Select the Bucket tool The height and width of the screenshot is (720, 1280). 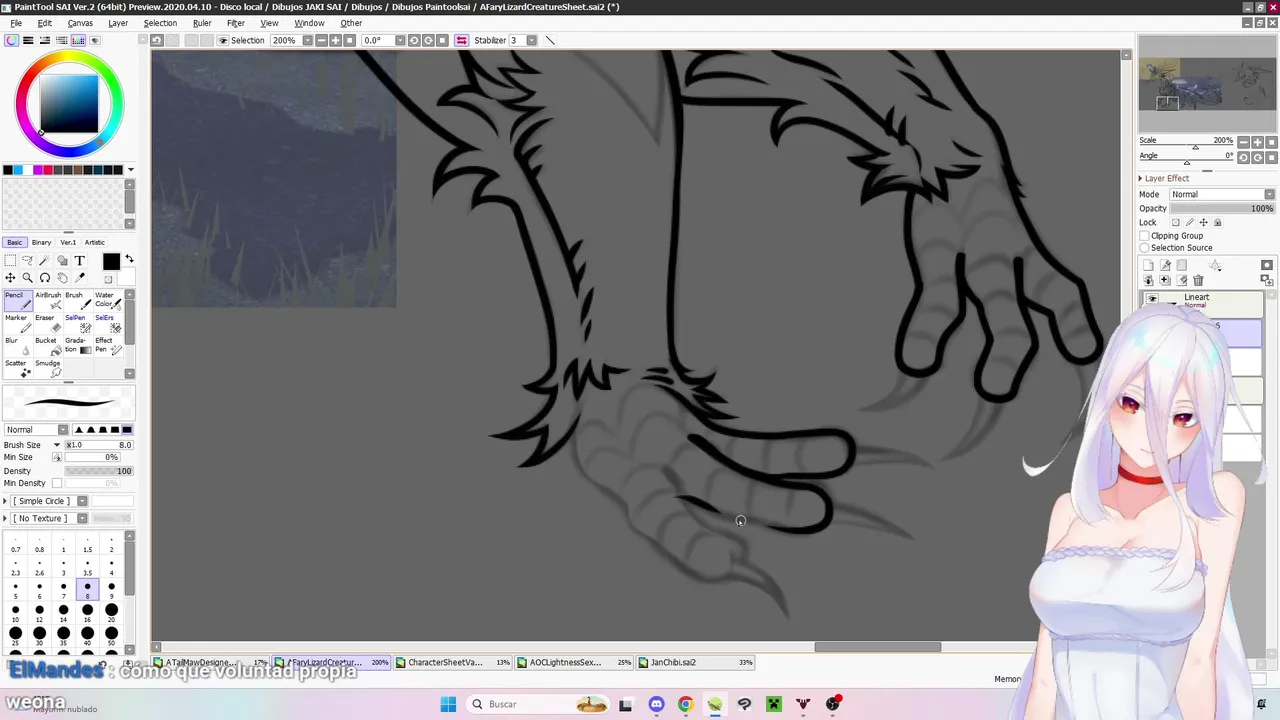pyautogui.click(x=48, y=346)
